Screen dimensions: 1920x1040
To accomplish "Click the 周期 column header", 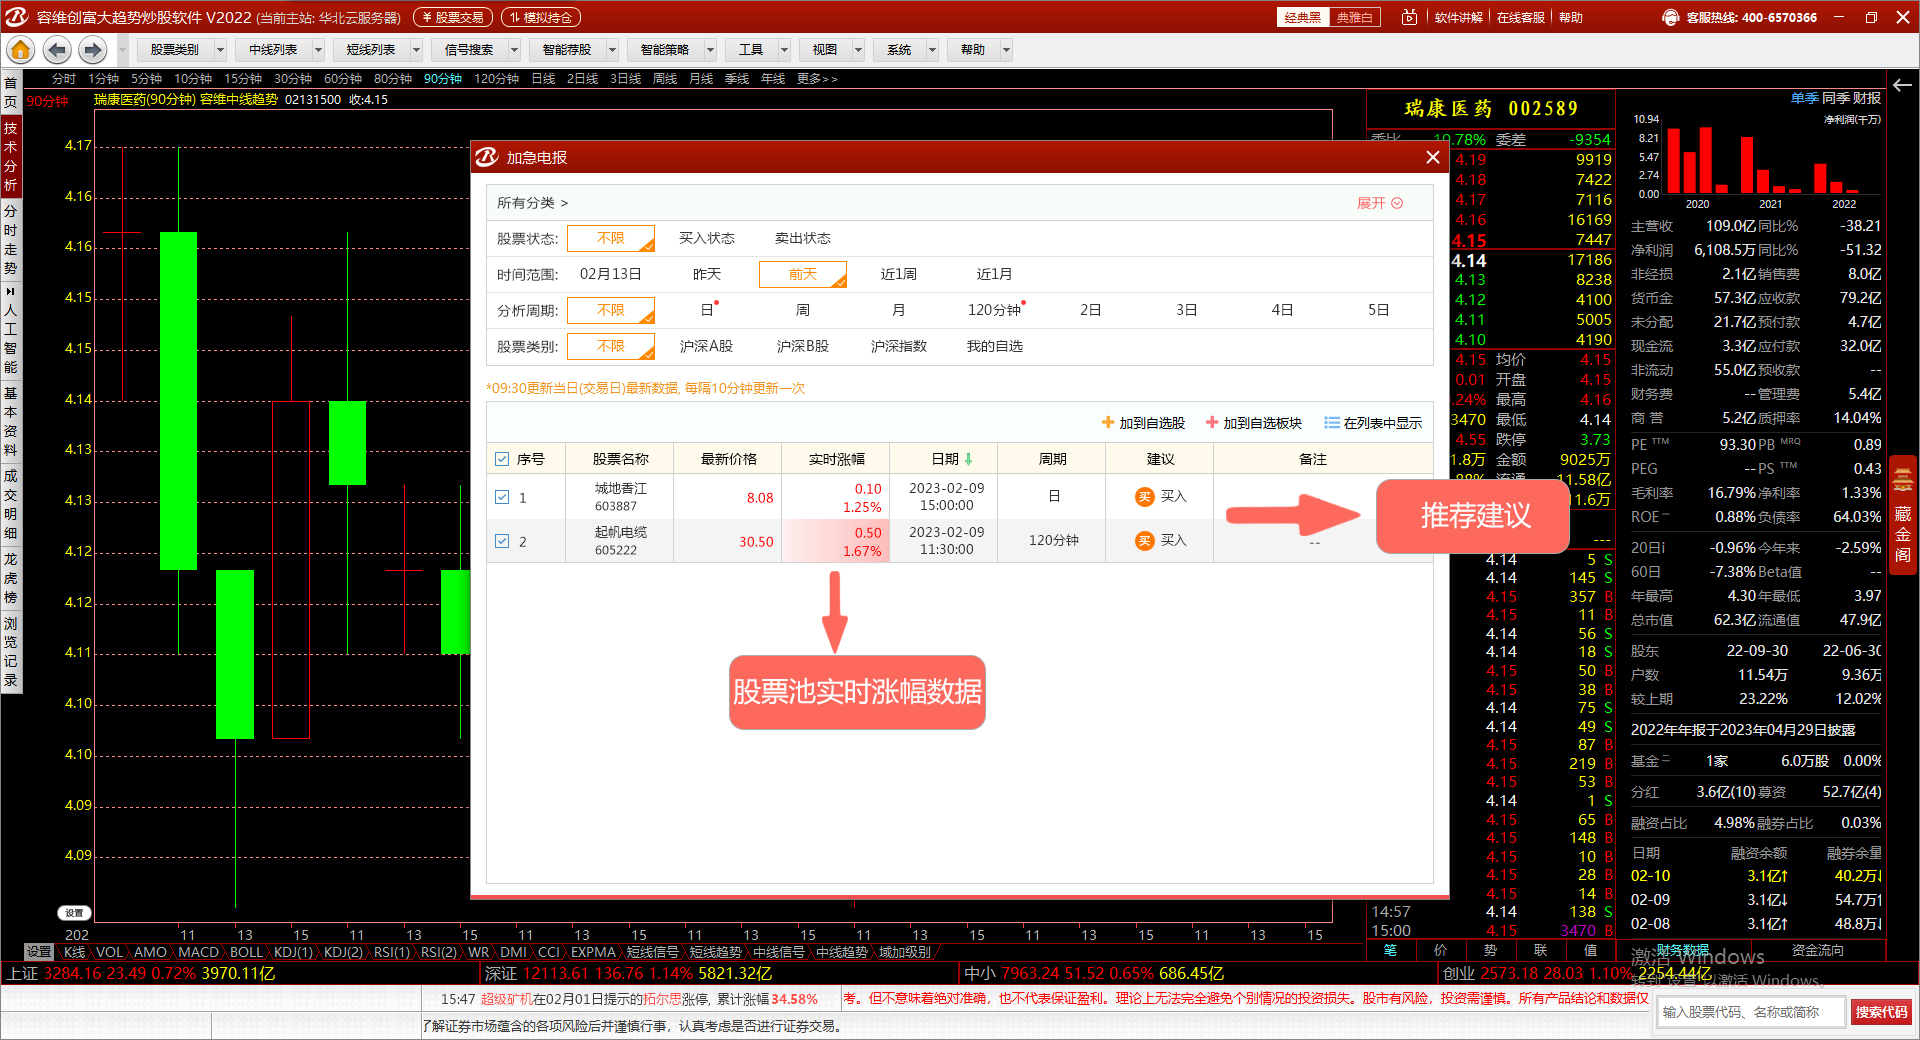I will (1052, 459).
